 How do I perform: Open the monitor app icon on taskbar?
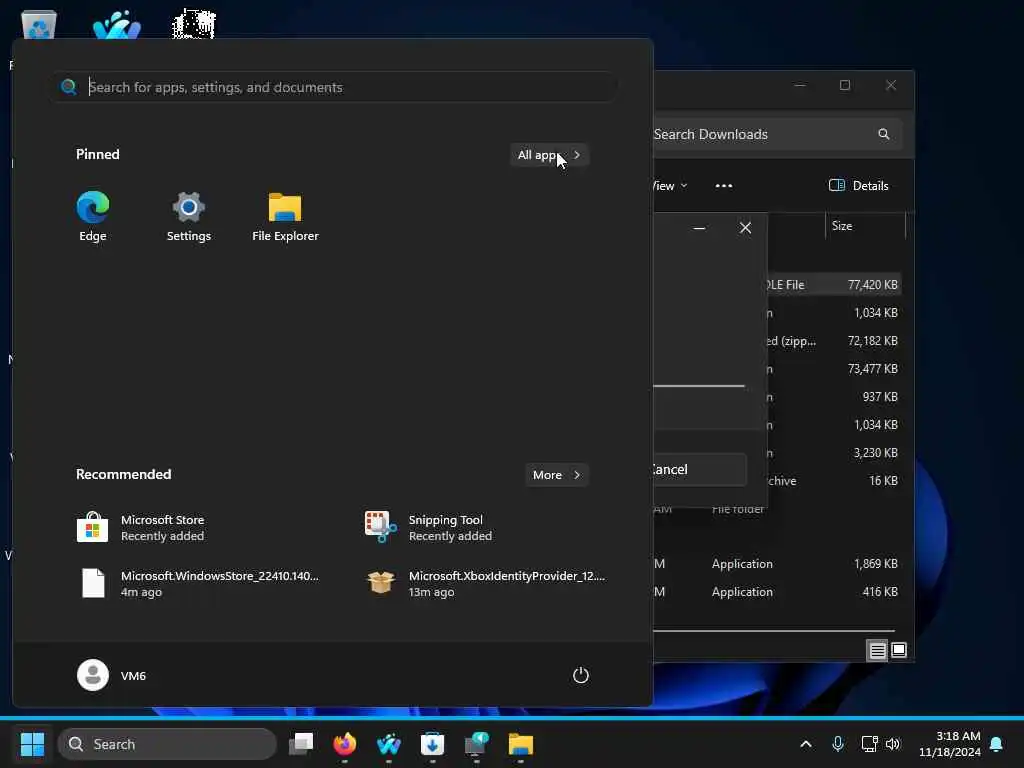[476, 744]
